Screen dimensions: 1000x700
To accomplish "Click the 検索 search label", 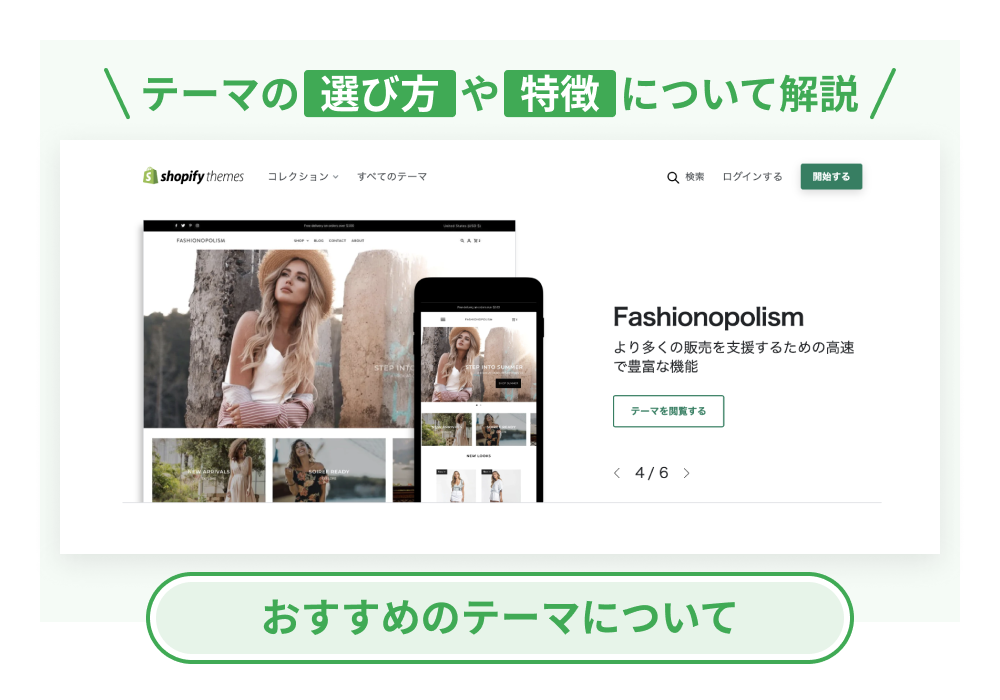I will [695, 177].
